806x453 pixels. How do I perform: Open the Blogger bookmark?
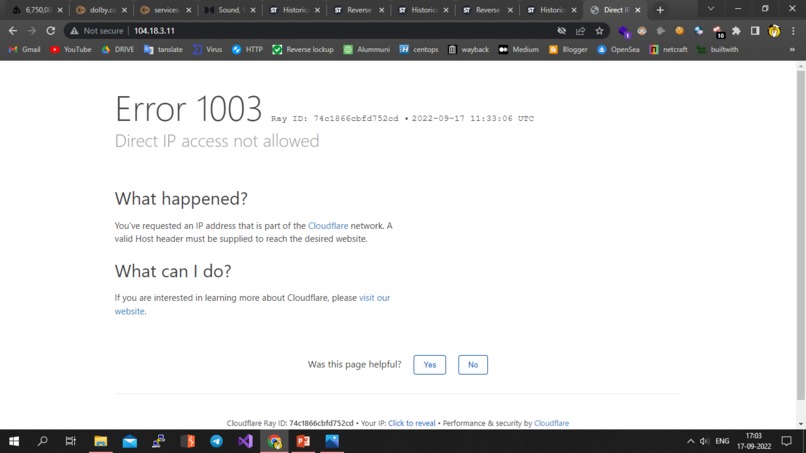click(568, 49)
